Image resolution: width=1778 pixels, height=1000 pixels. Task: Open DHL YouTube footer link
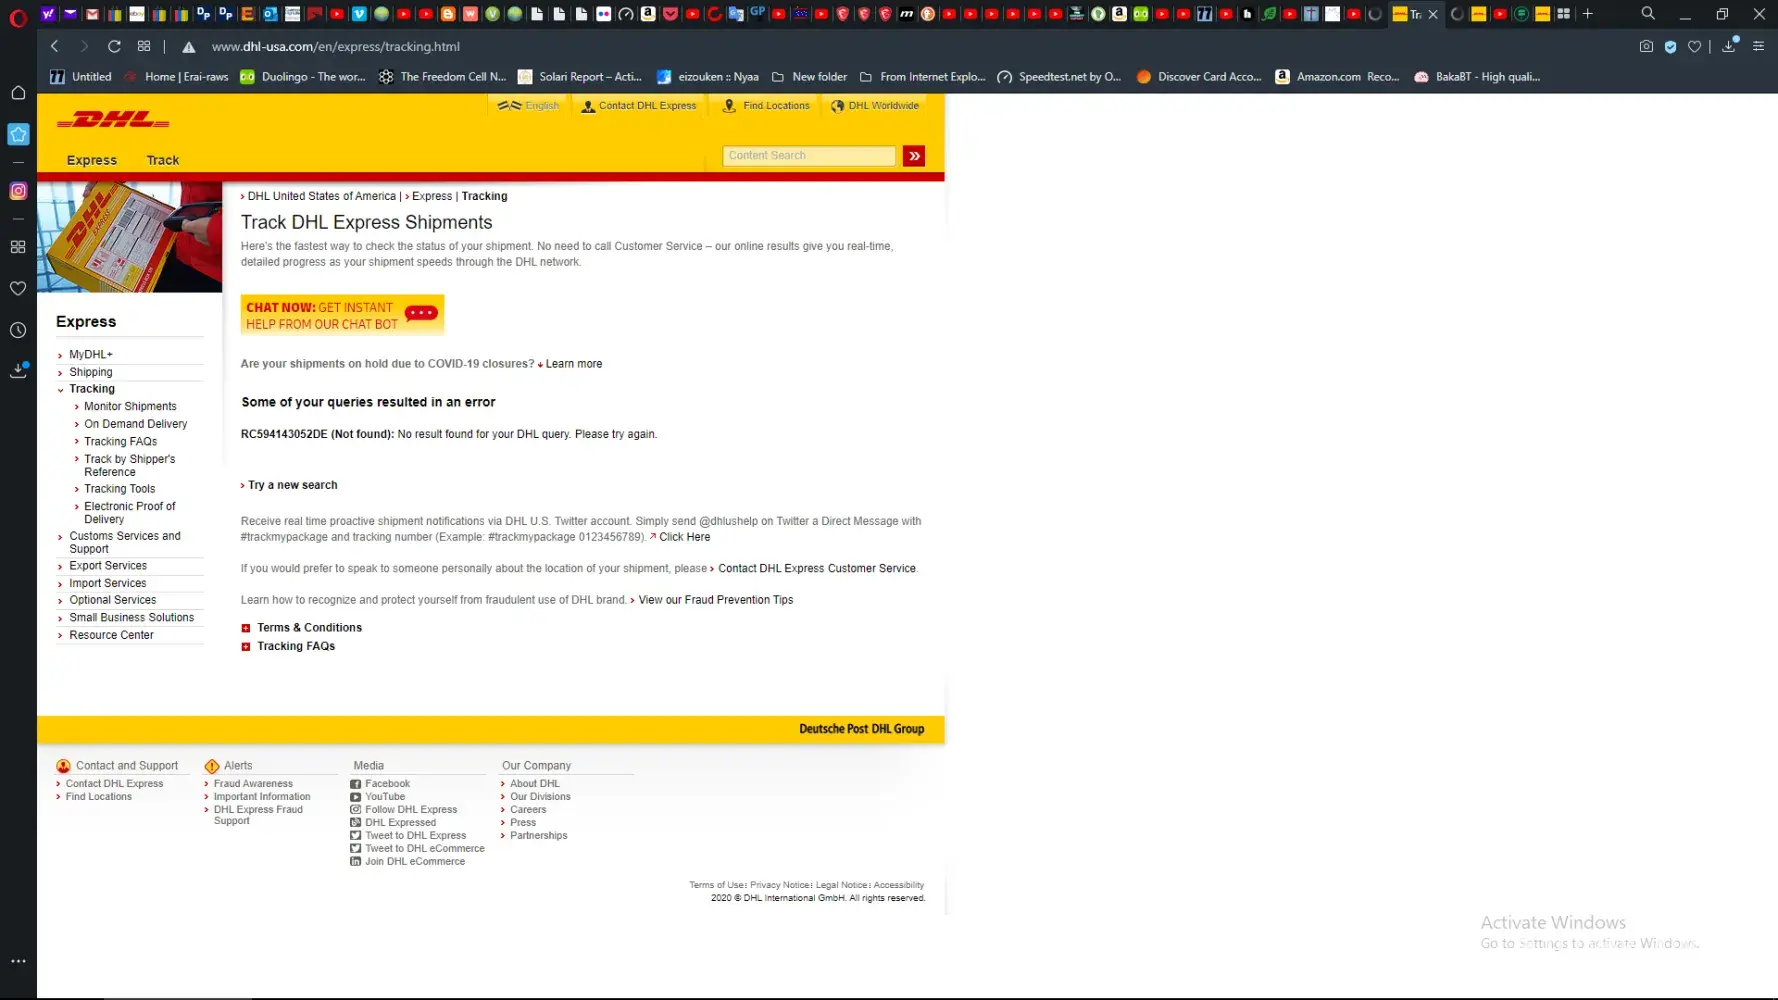[385, 797]
